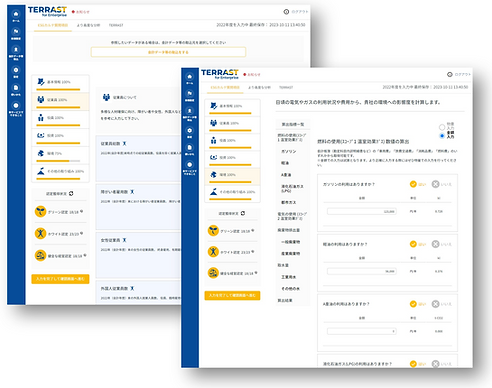
Task: Switch to first ESG tab in front window
Action: pyautogui.click(x=225, y=87)
